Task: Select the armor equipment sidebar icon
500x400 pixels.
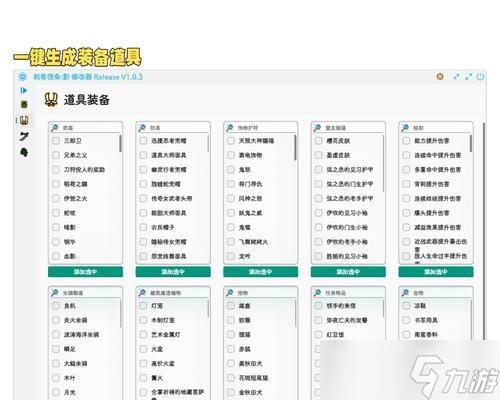Action: [x=24, y=120]
